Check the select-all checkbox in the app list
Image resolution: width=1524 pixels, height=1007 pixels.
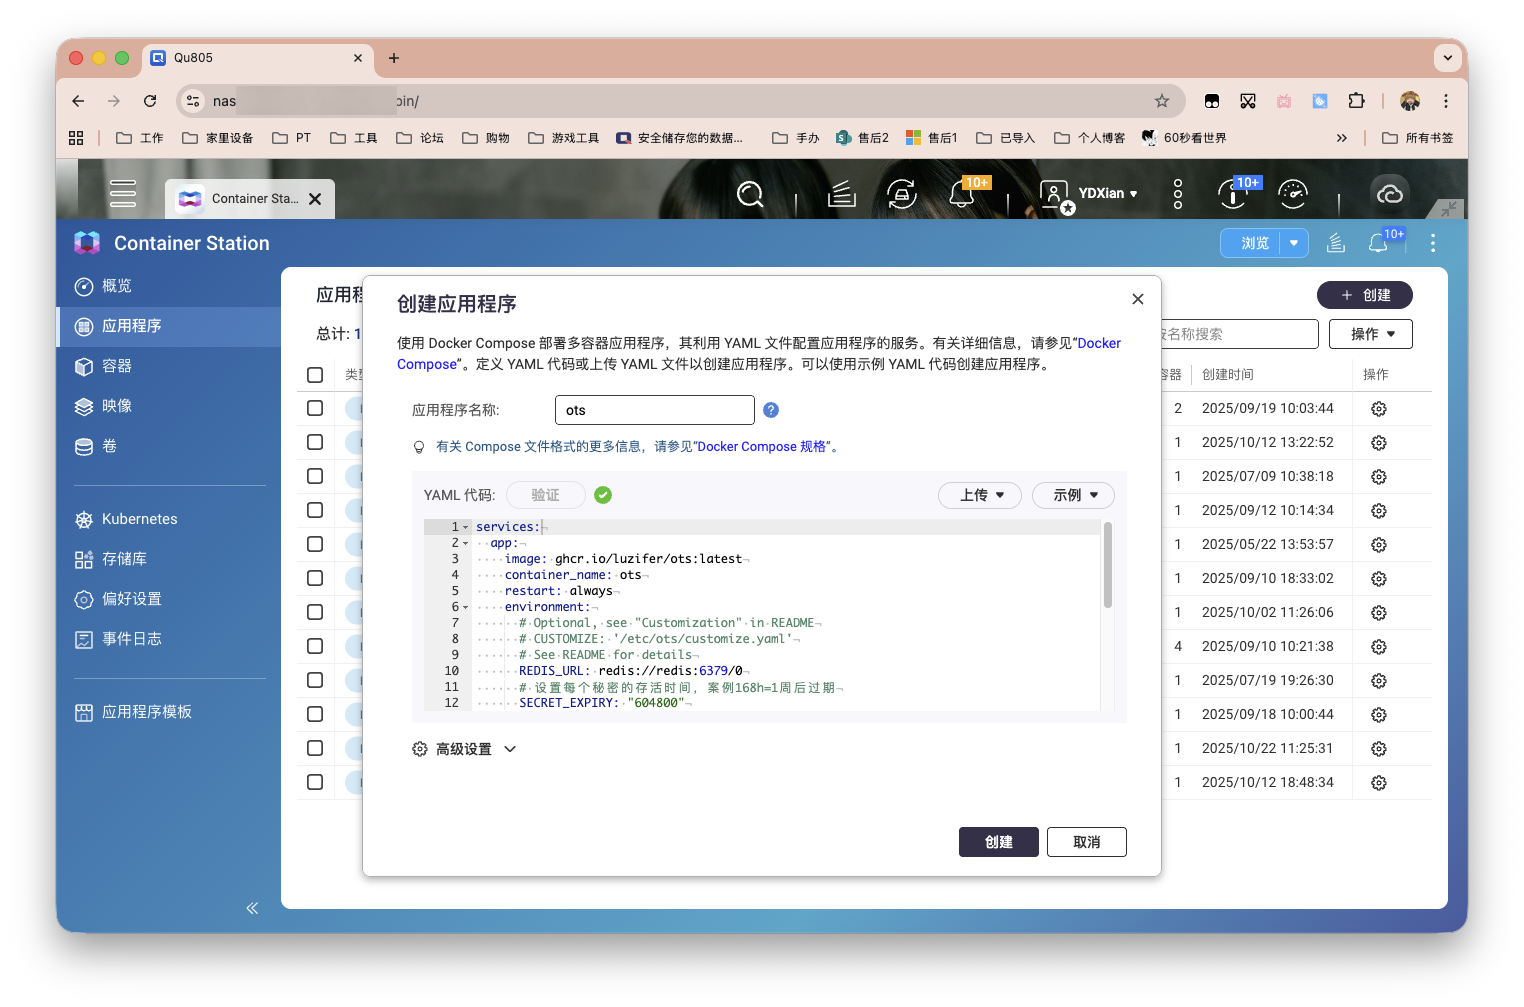pos(315,374)
